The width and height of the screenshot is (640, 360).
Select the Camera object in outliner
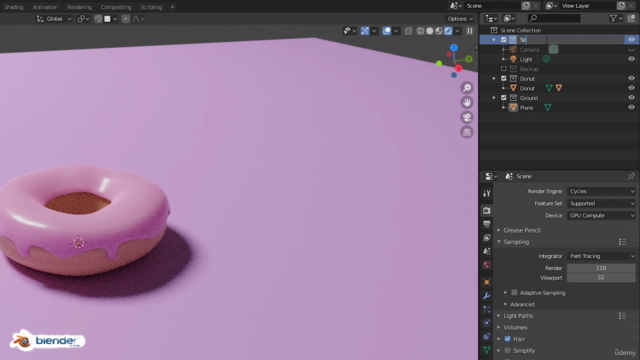(529, 49)
